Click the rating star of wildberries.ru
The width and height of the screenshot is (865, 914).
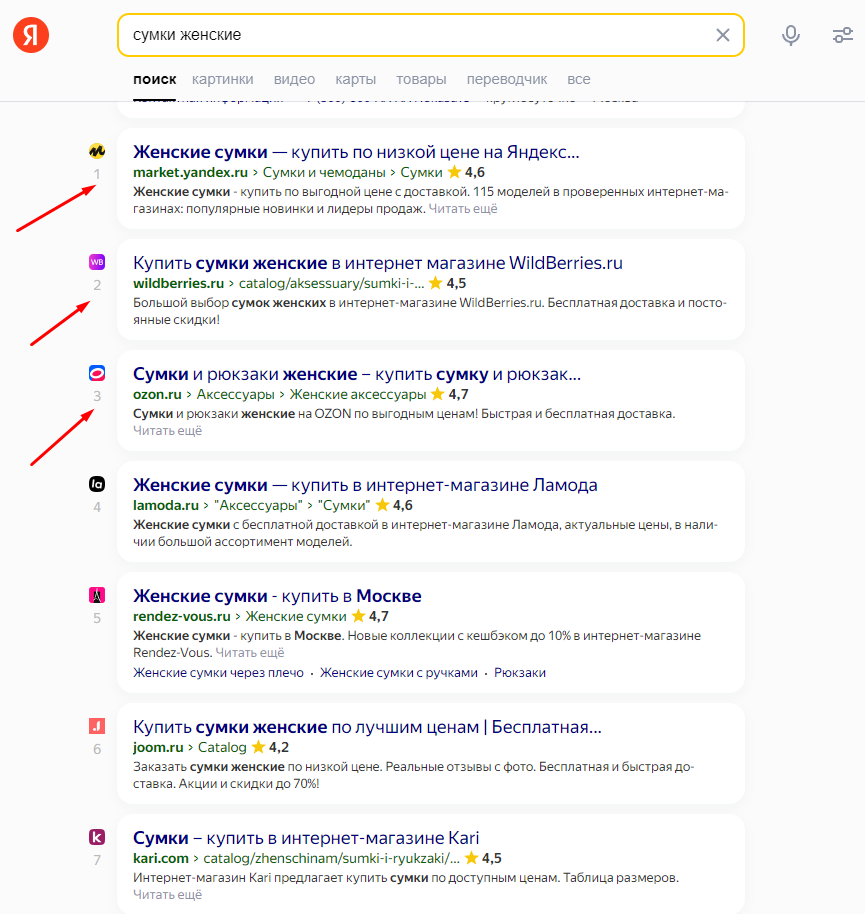[436, 283]
